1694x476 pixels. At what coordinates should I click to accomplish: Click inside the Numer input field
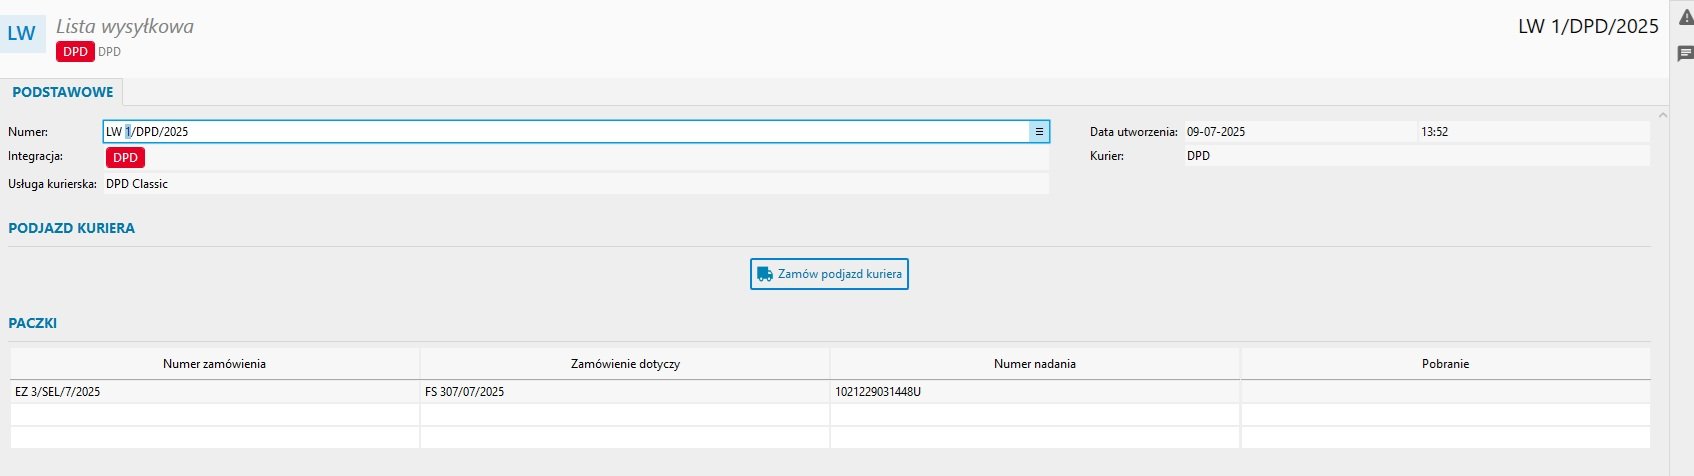click(x=560, y=132)
